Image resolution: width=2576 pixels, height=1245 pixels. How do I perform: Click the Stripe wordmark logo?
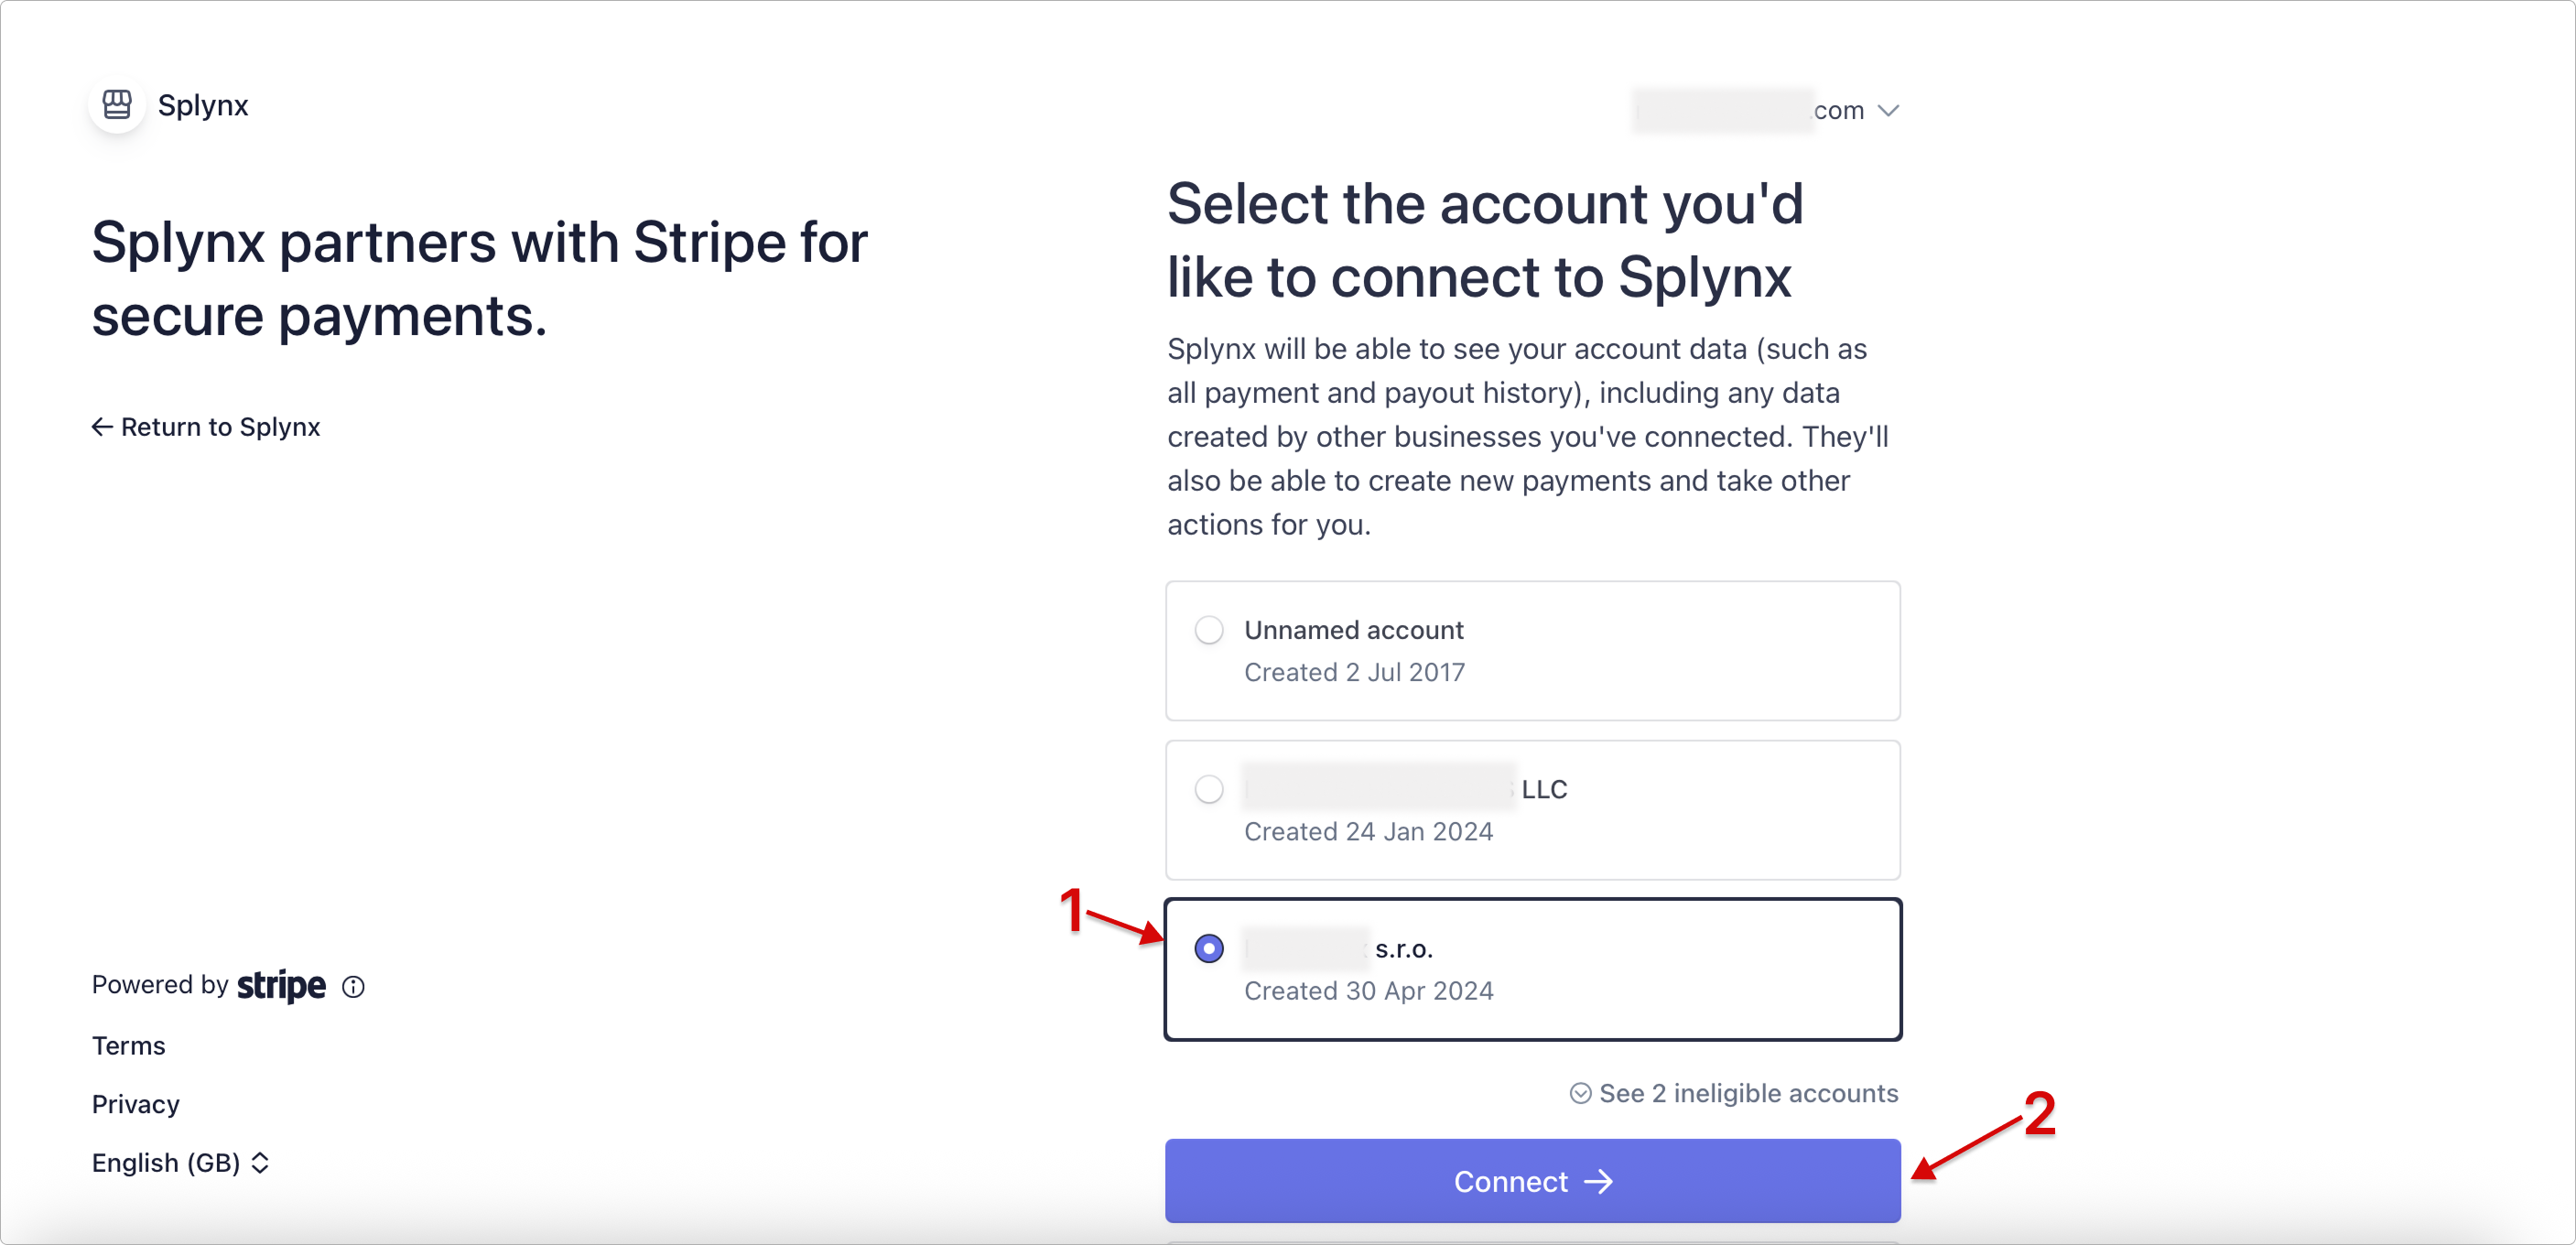pyautogui.click(x=280, y=986)
